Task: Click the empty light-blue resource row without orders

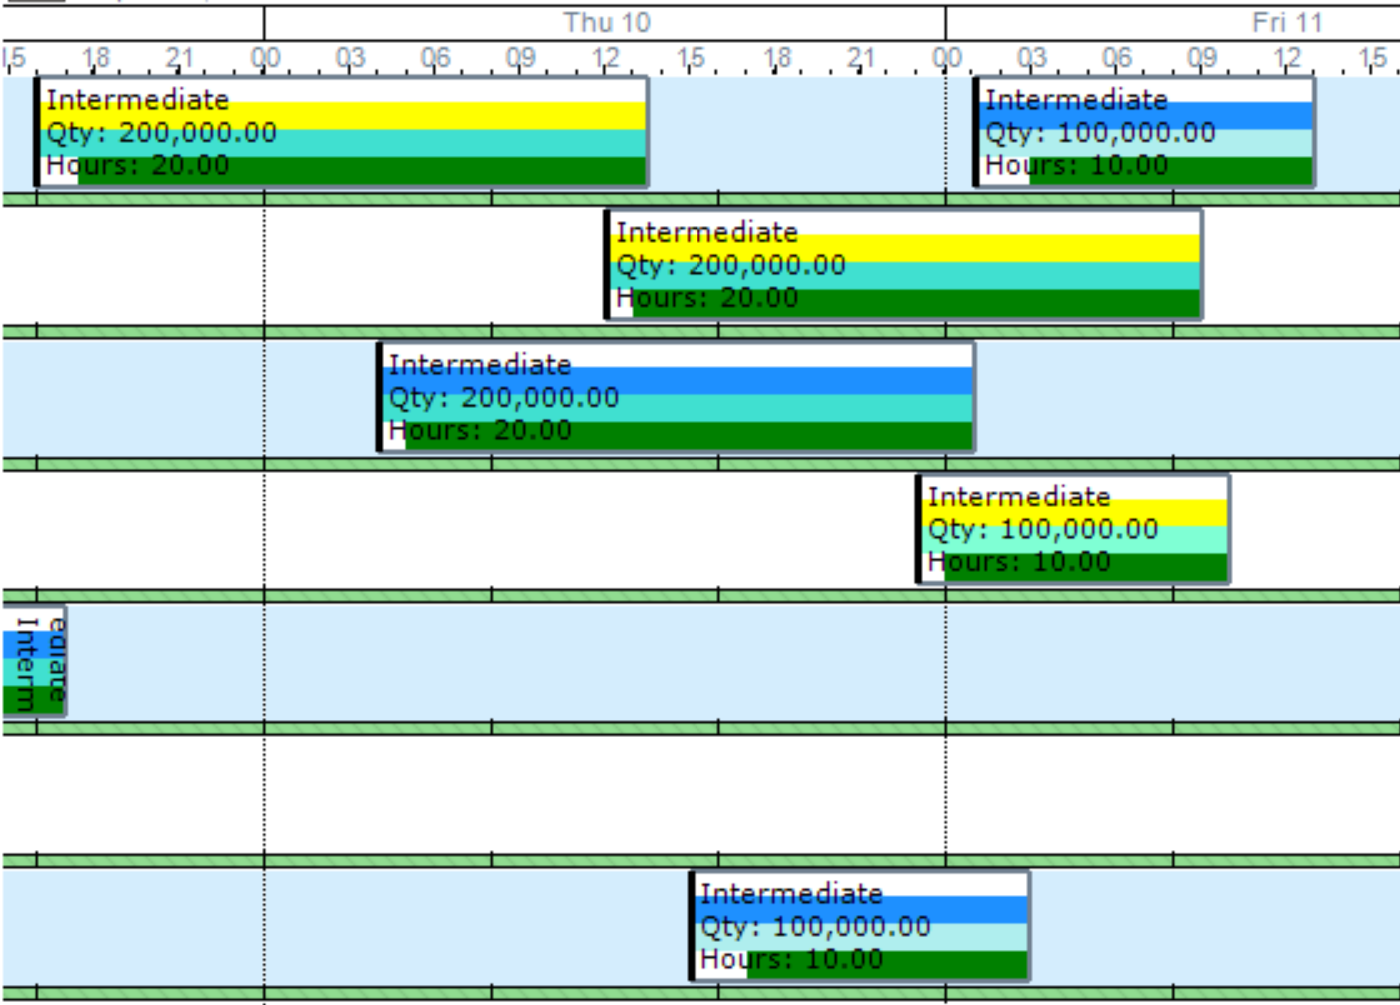Action: [600, 660]
